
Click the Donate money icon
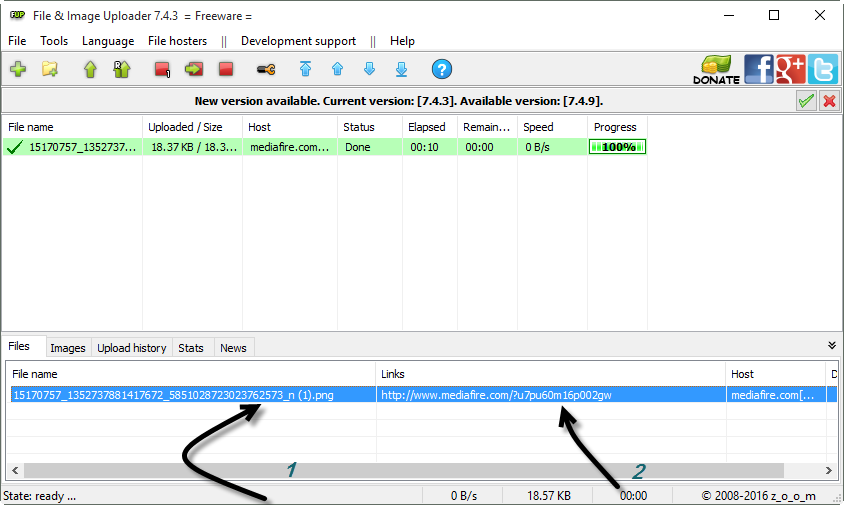coord(716,69)
